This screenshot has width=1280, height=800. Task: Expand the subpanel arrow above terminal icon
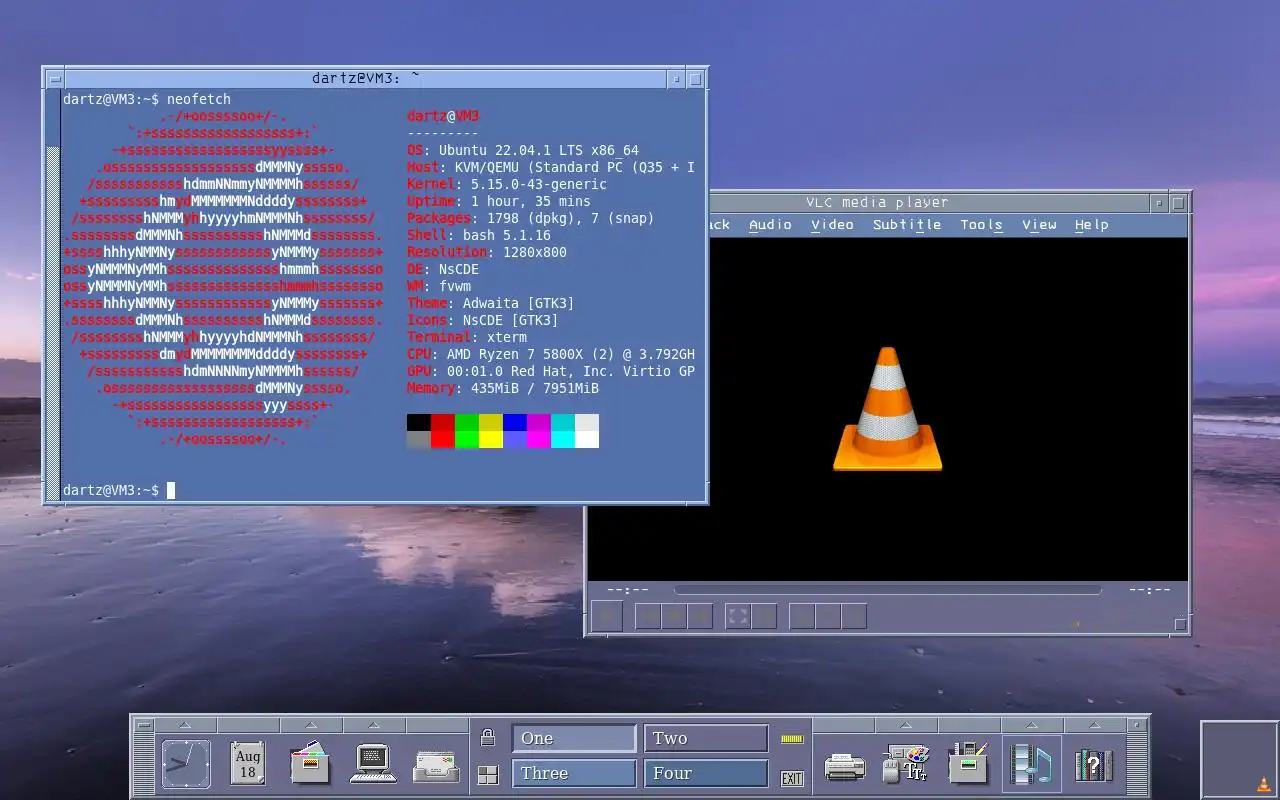coord(373,725)
